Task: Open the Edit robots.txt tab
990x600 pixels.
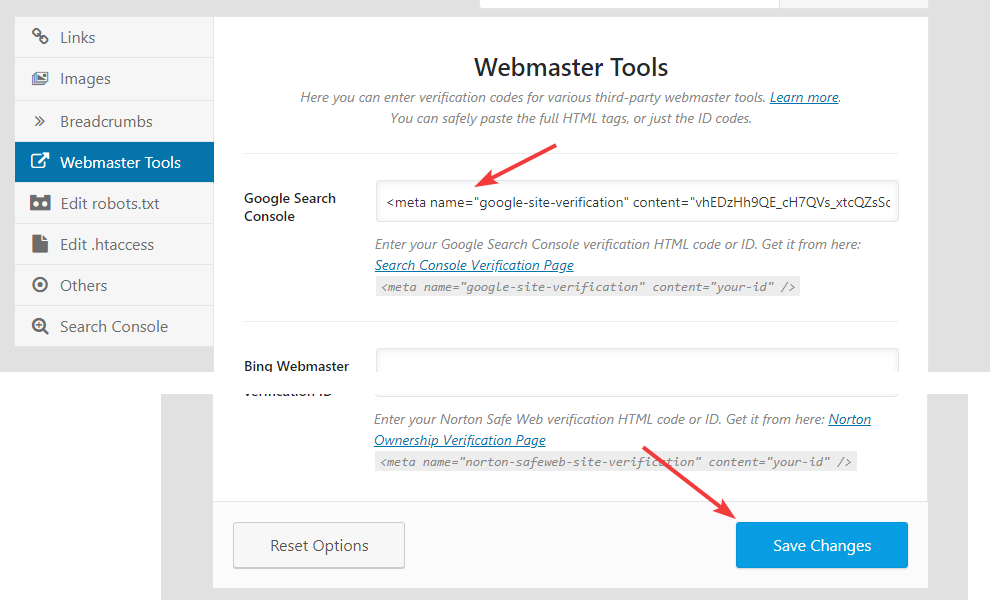Action: tap(114, 203)
